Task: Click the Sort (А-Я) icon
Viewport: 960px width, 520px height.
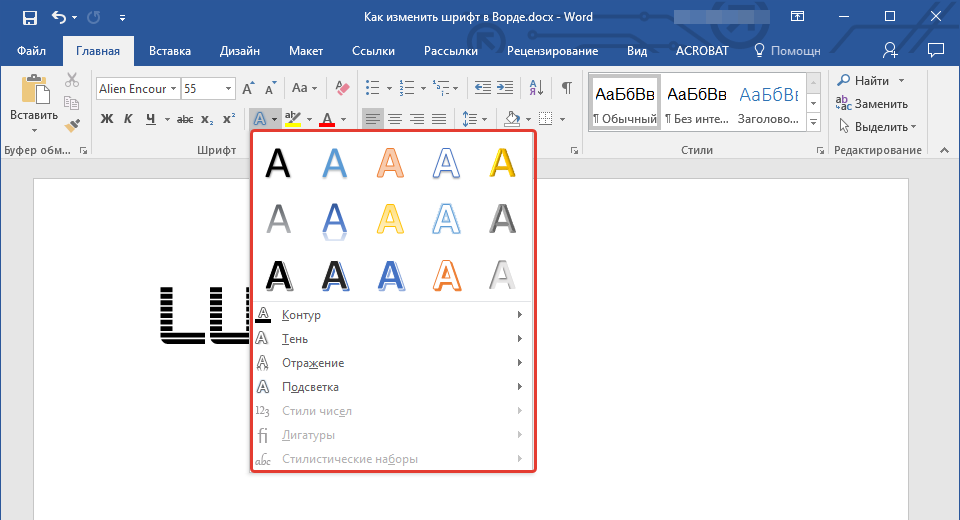Action: [x=538, y=88]
